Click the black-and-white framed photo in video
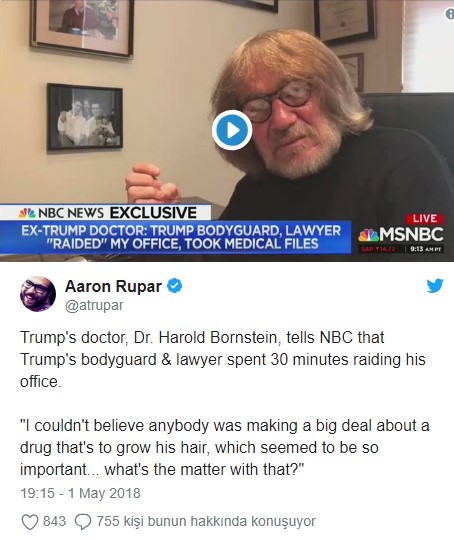 pos(85,117)
